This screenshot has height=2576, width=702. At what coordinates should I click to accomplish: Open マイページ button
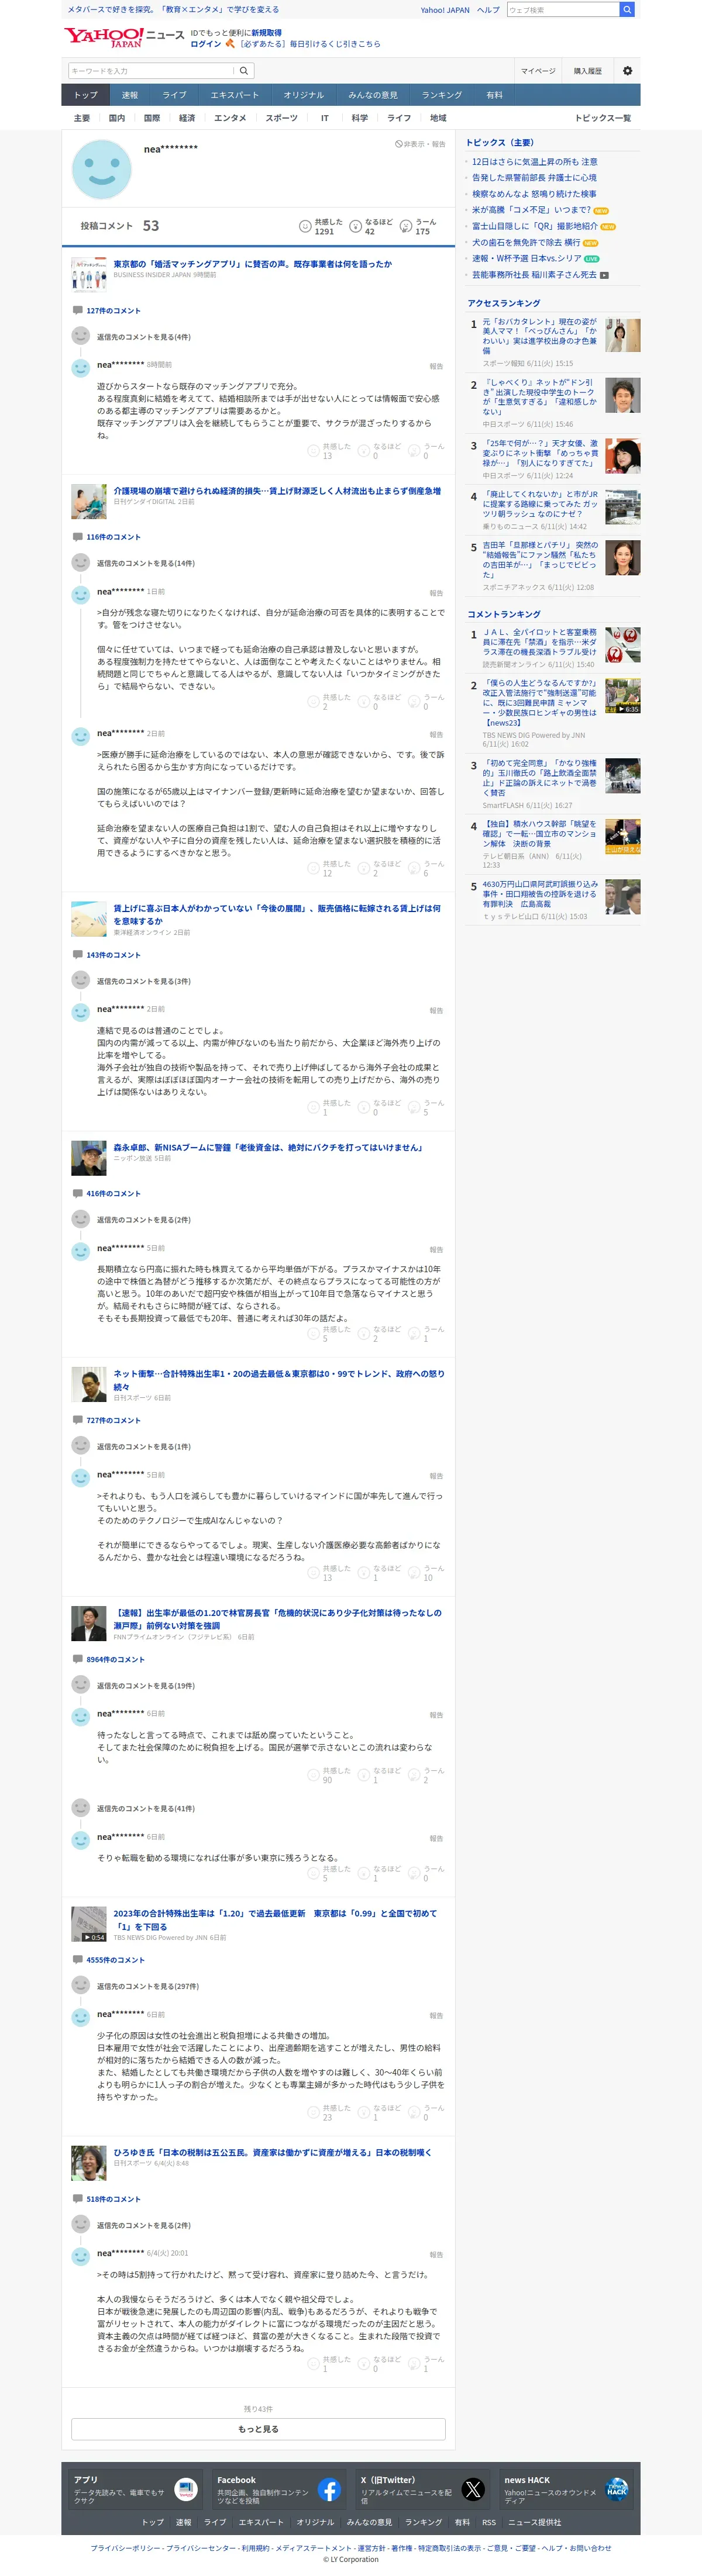click(538, 71)
